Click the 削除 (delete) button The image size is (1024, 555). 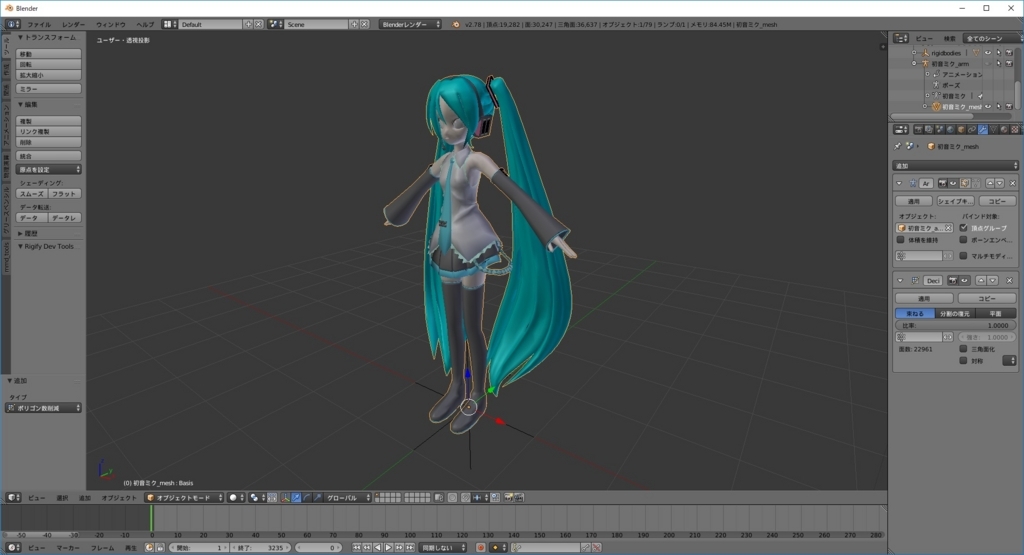(x=48, y=142)
